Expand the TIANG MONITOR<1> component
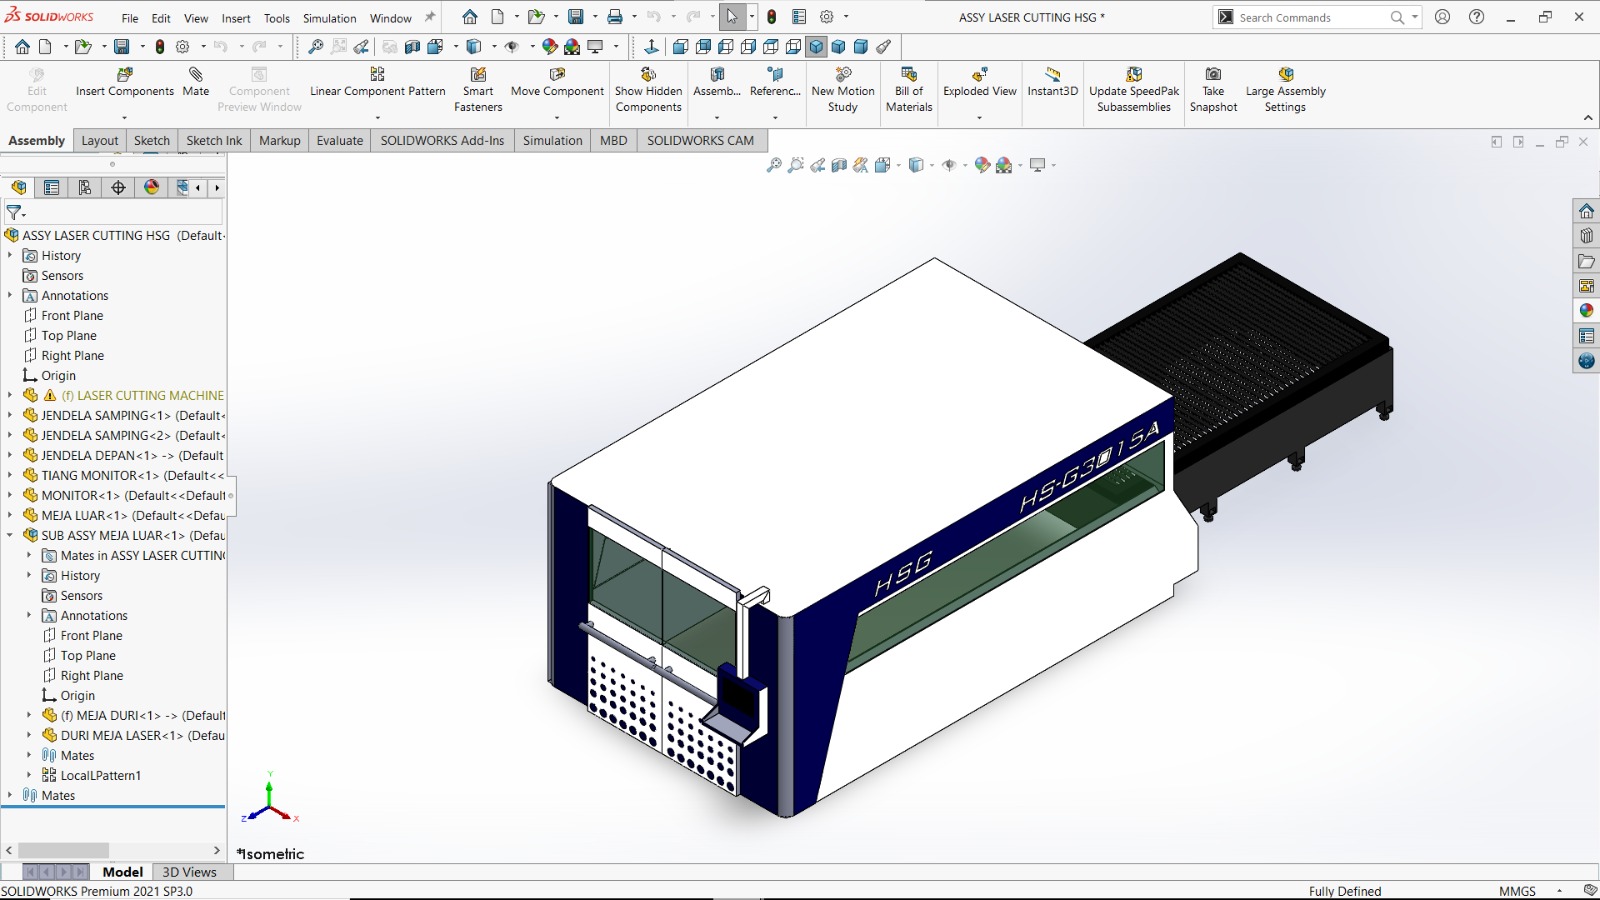The image size is (1600, 900). coord(10,475)
